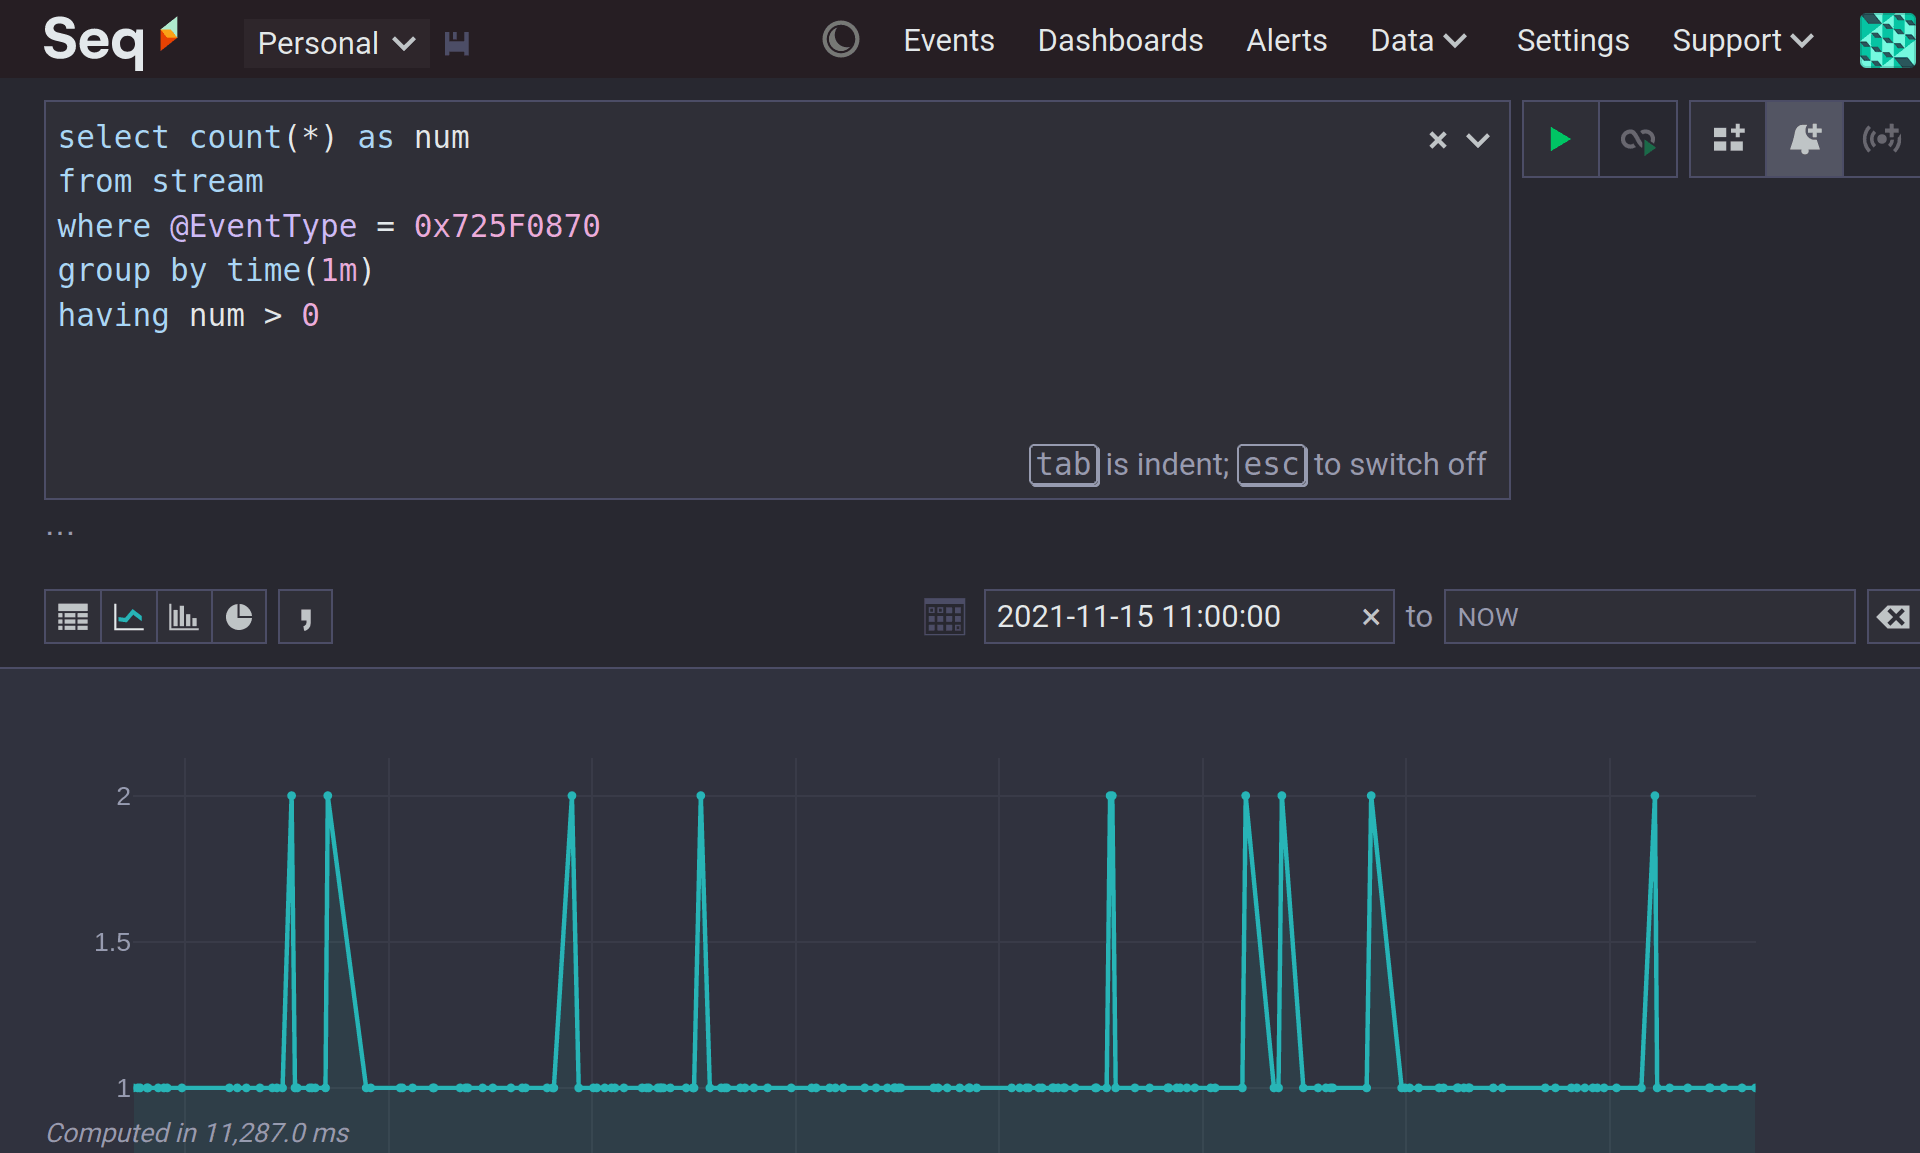Switch results to line chart view
This screenshot has height=1153, width=1920.
click(129, 617)
